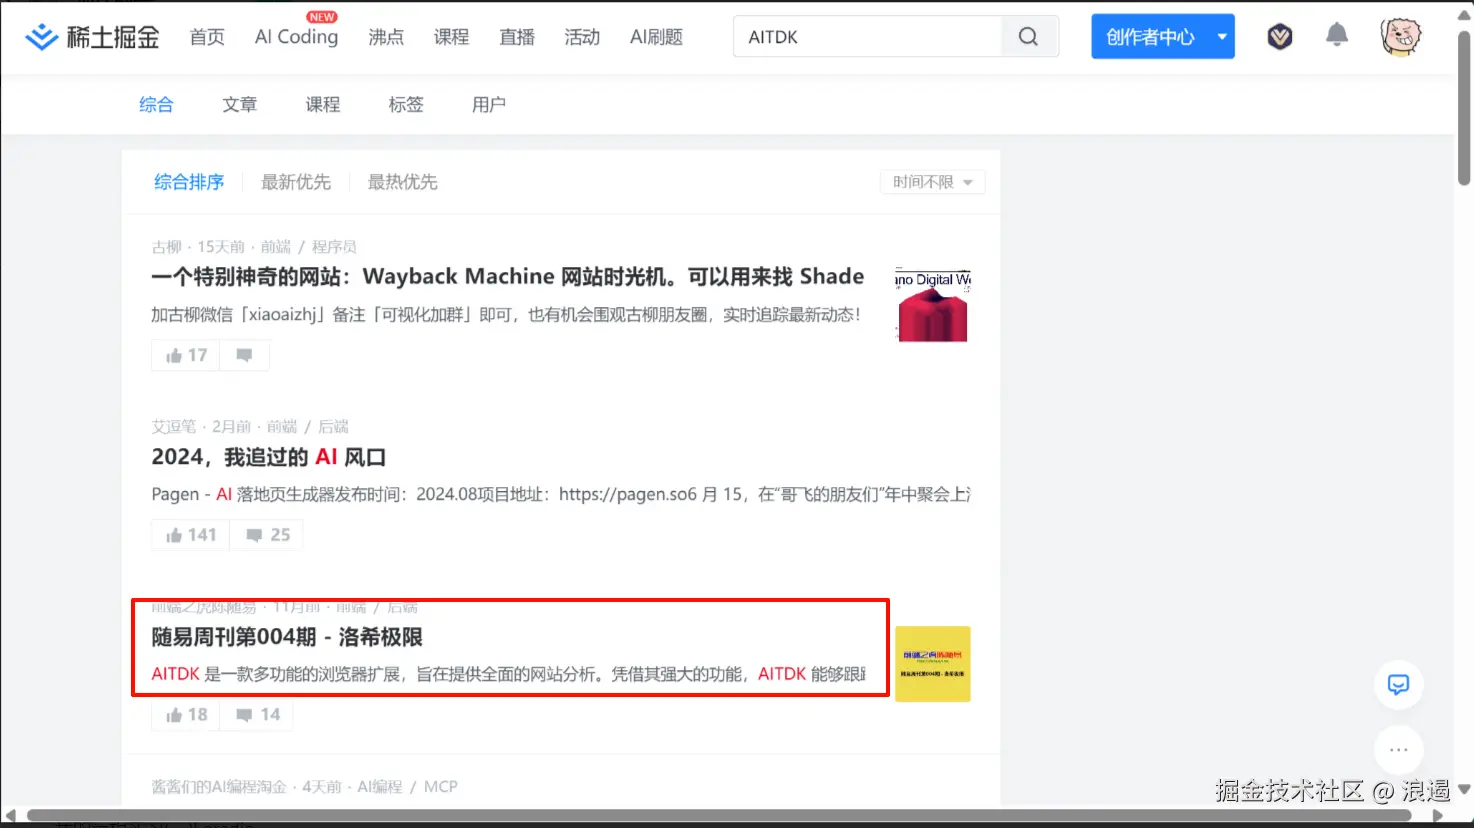Select the 标签 search category tab
Screen dimensions: 1474x828
click(406, 104)
